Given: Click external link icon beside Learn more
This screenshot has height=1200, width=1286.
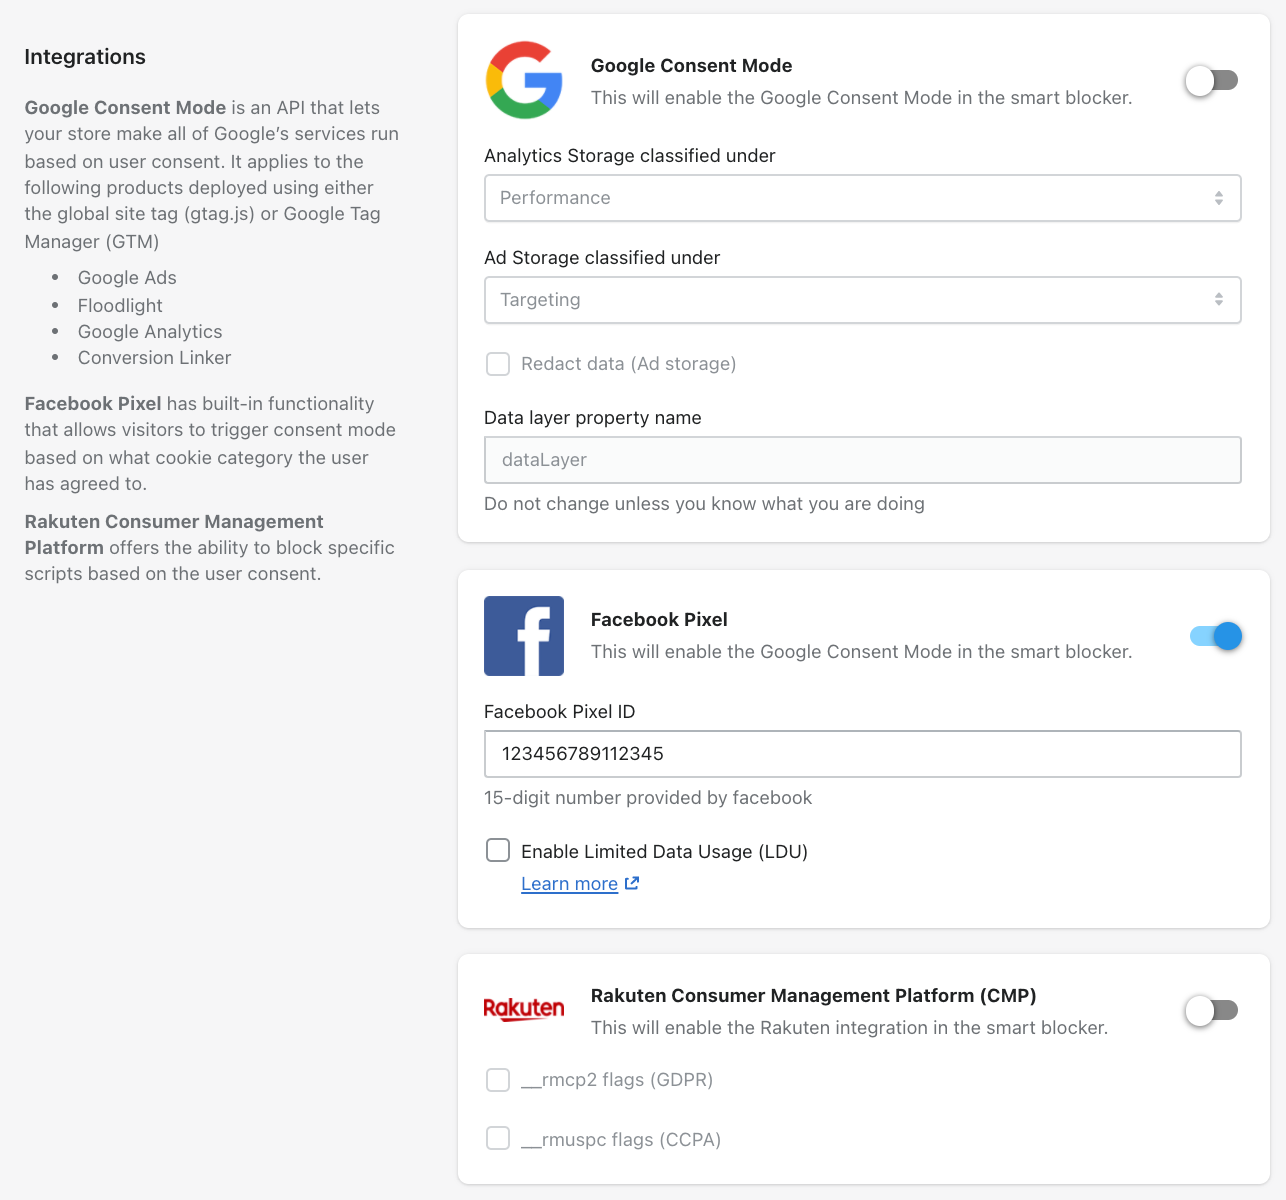Looking at the screenshot, I should [x=632, y=883].
